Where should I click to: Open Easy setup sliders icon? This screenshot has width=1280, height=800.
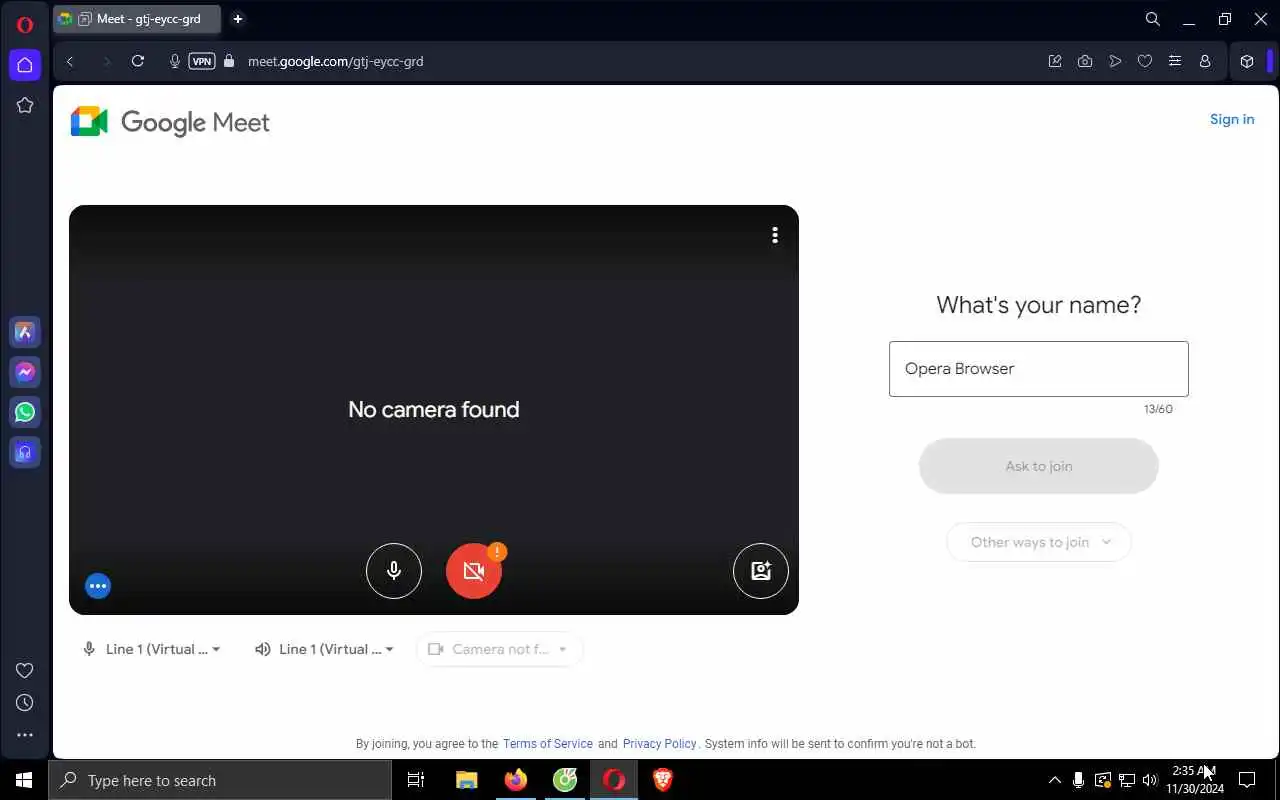click(x=1175, y=61)
